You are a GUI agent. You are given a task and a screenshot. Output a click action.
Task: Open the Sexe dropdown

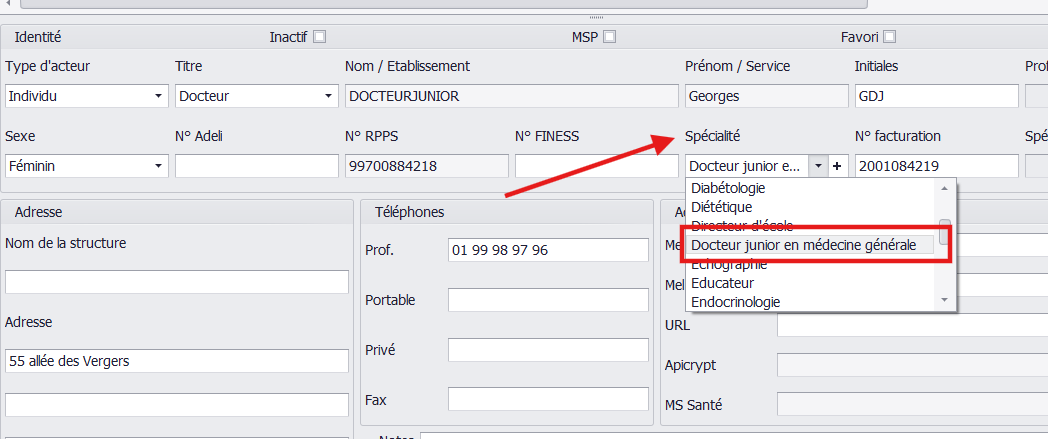pyautogui.click(x=86, y=166)
